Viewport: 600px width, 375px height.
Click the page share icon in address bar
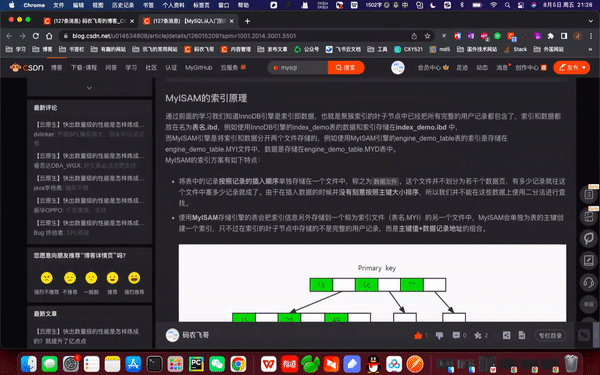[x=414, y=36]
